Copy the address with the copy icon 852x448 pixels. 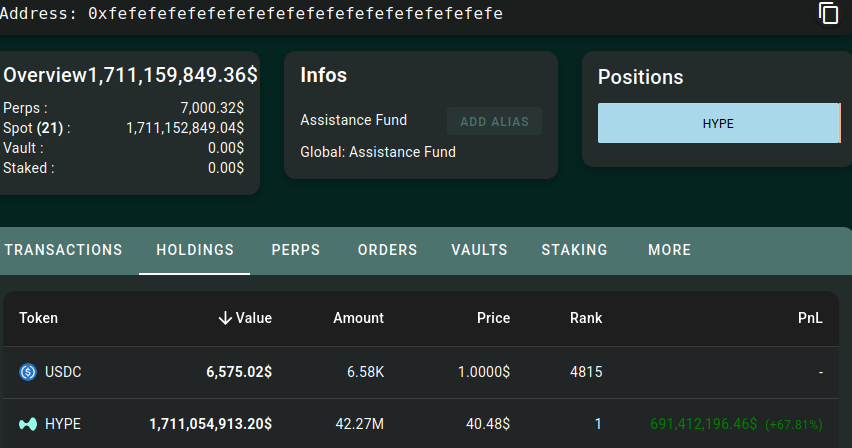[x=828, y=13]
